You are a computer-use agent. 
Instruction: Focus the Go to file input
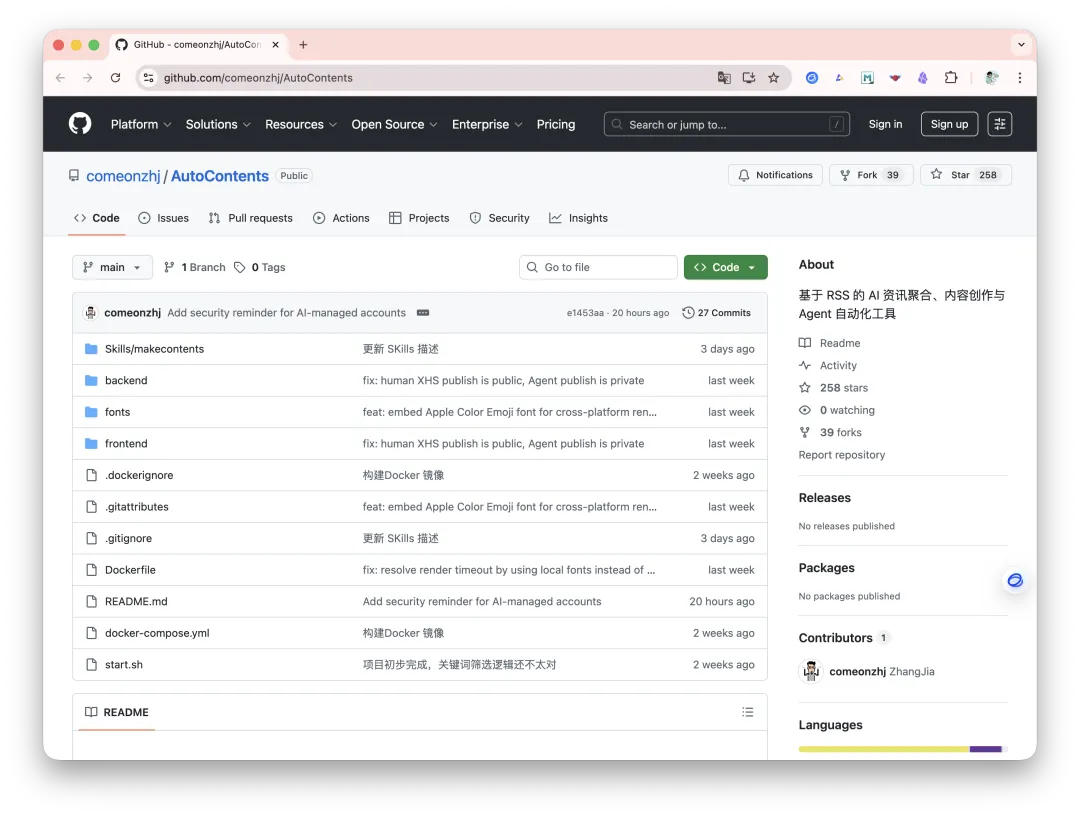599,267
